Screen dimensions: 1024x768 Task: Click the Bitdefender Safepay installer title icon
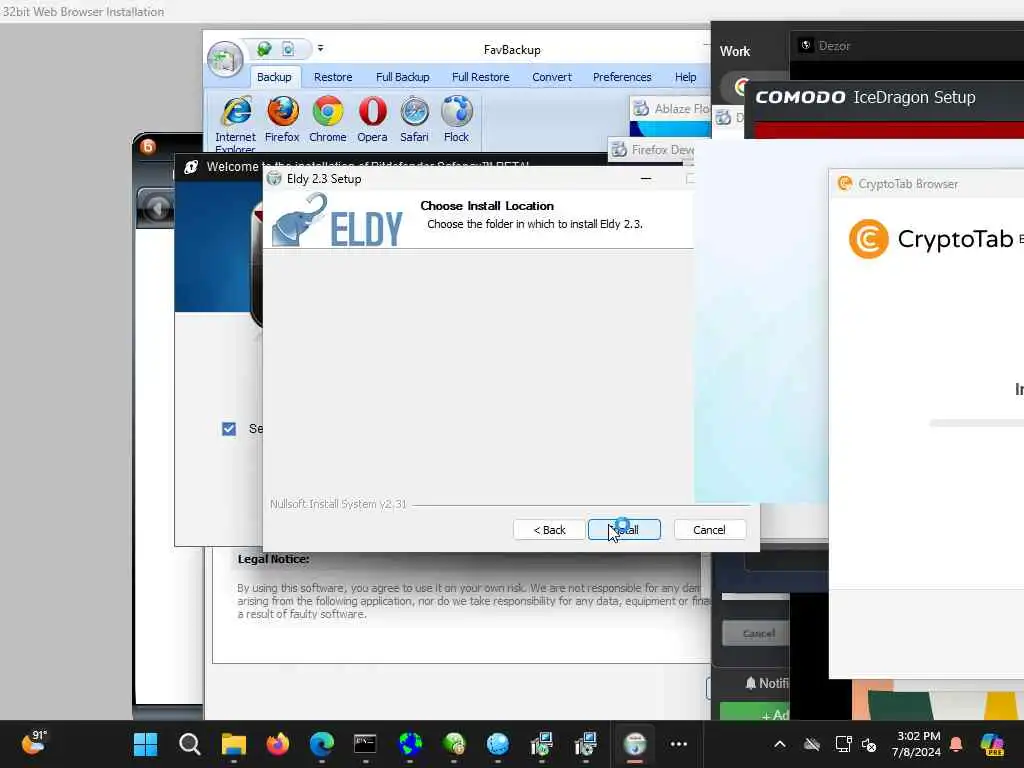(191, 167)
